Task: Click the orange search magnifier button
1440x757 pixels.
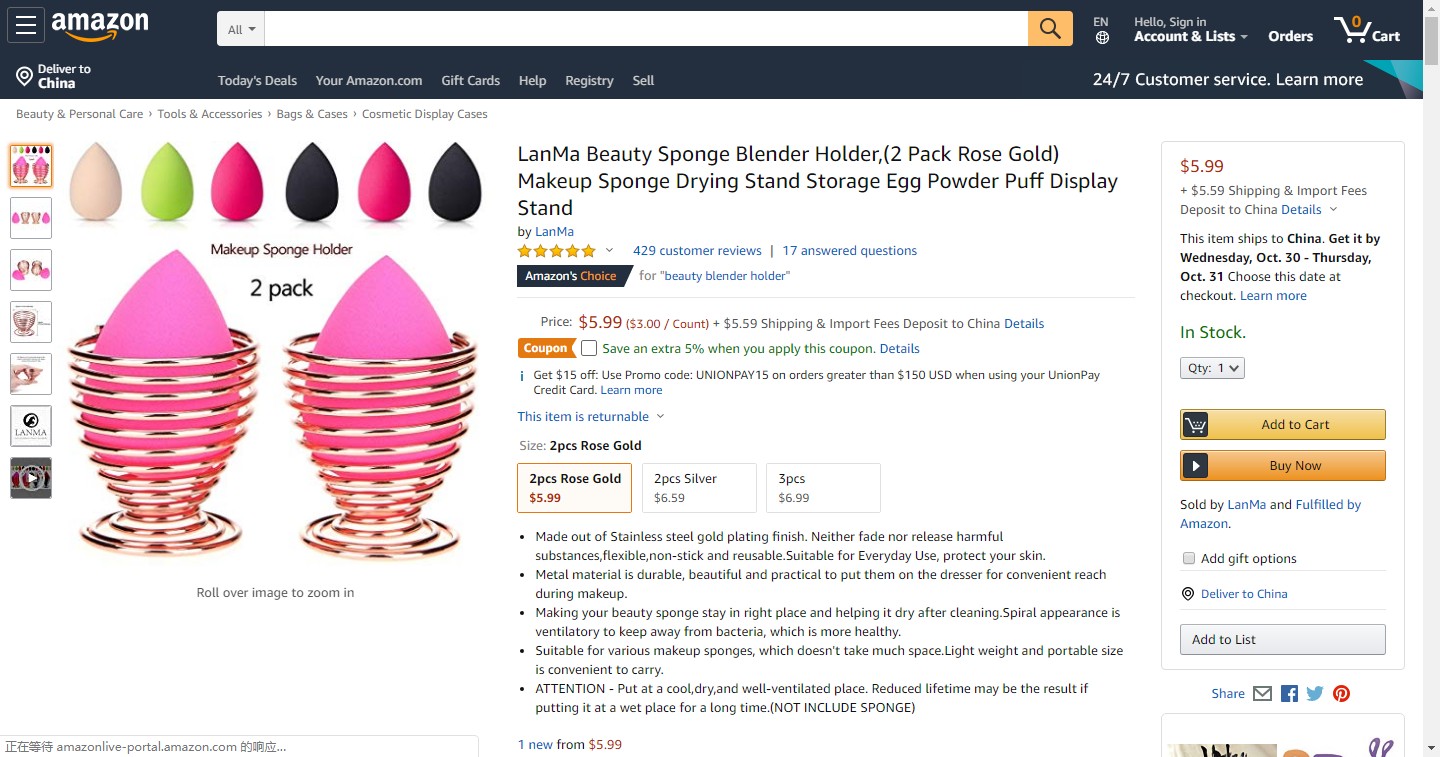Action: pos(1050,28)
